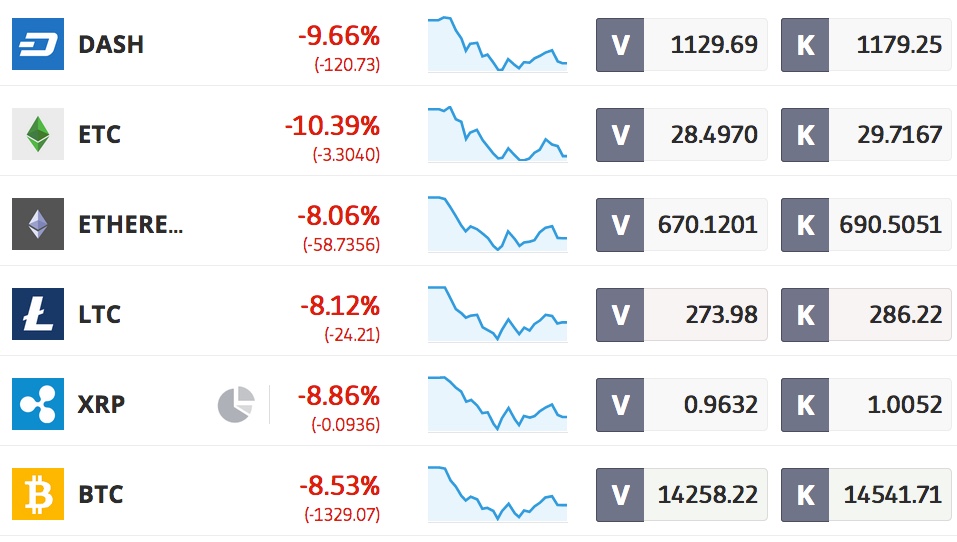The width and height of the screenshot is (957, 542).
Task: Select the ETHERE... market name
Action: point(131,224)
